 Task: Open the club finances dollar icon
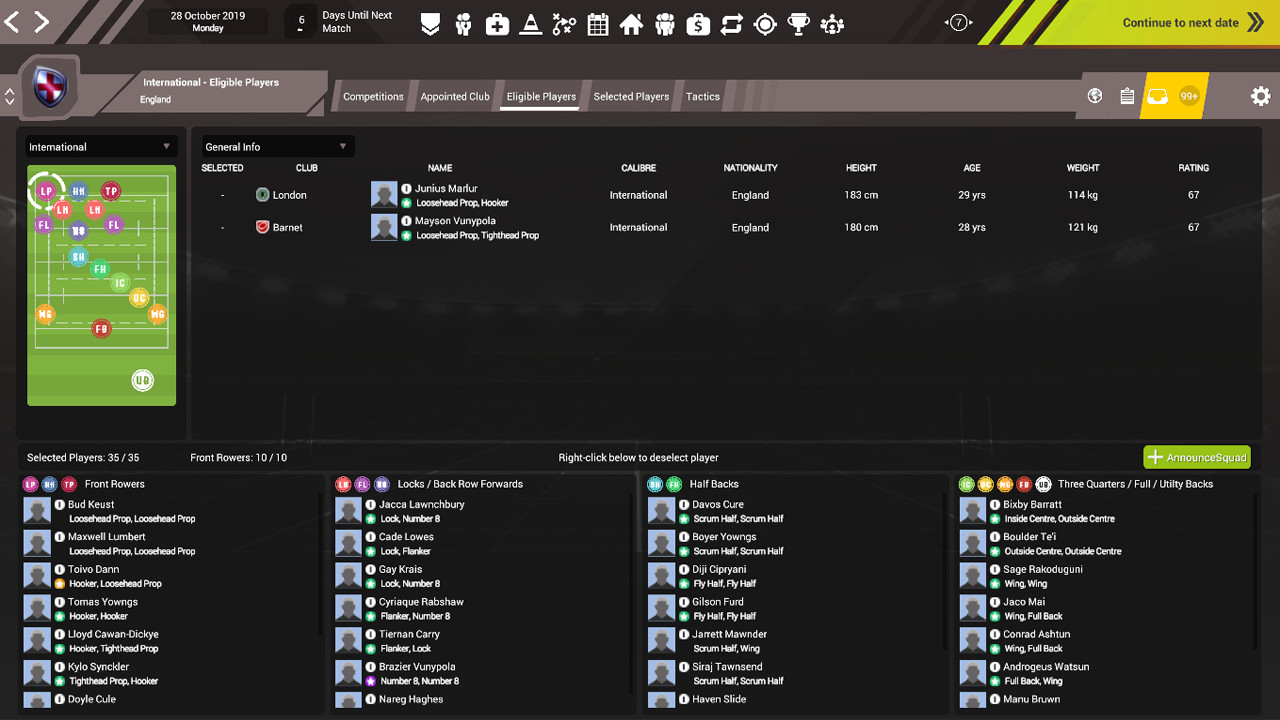698,23
